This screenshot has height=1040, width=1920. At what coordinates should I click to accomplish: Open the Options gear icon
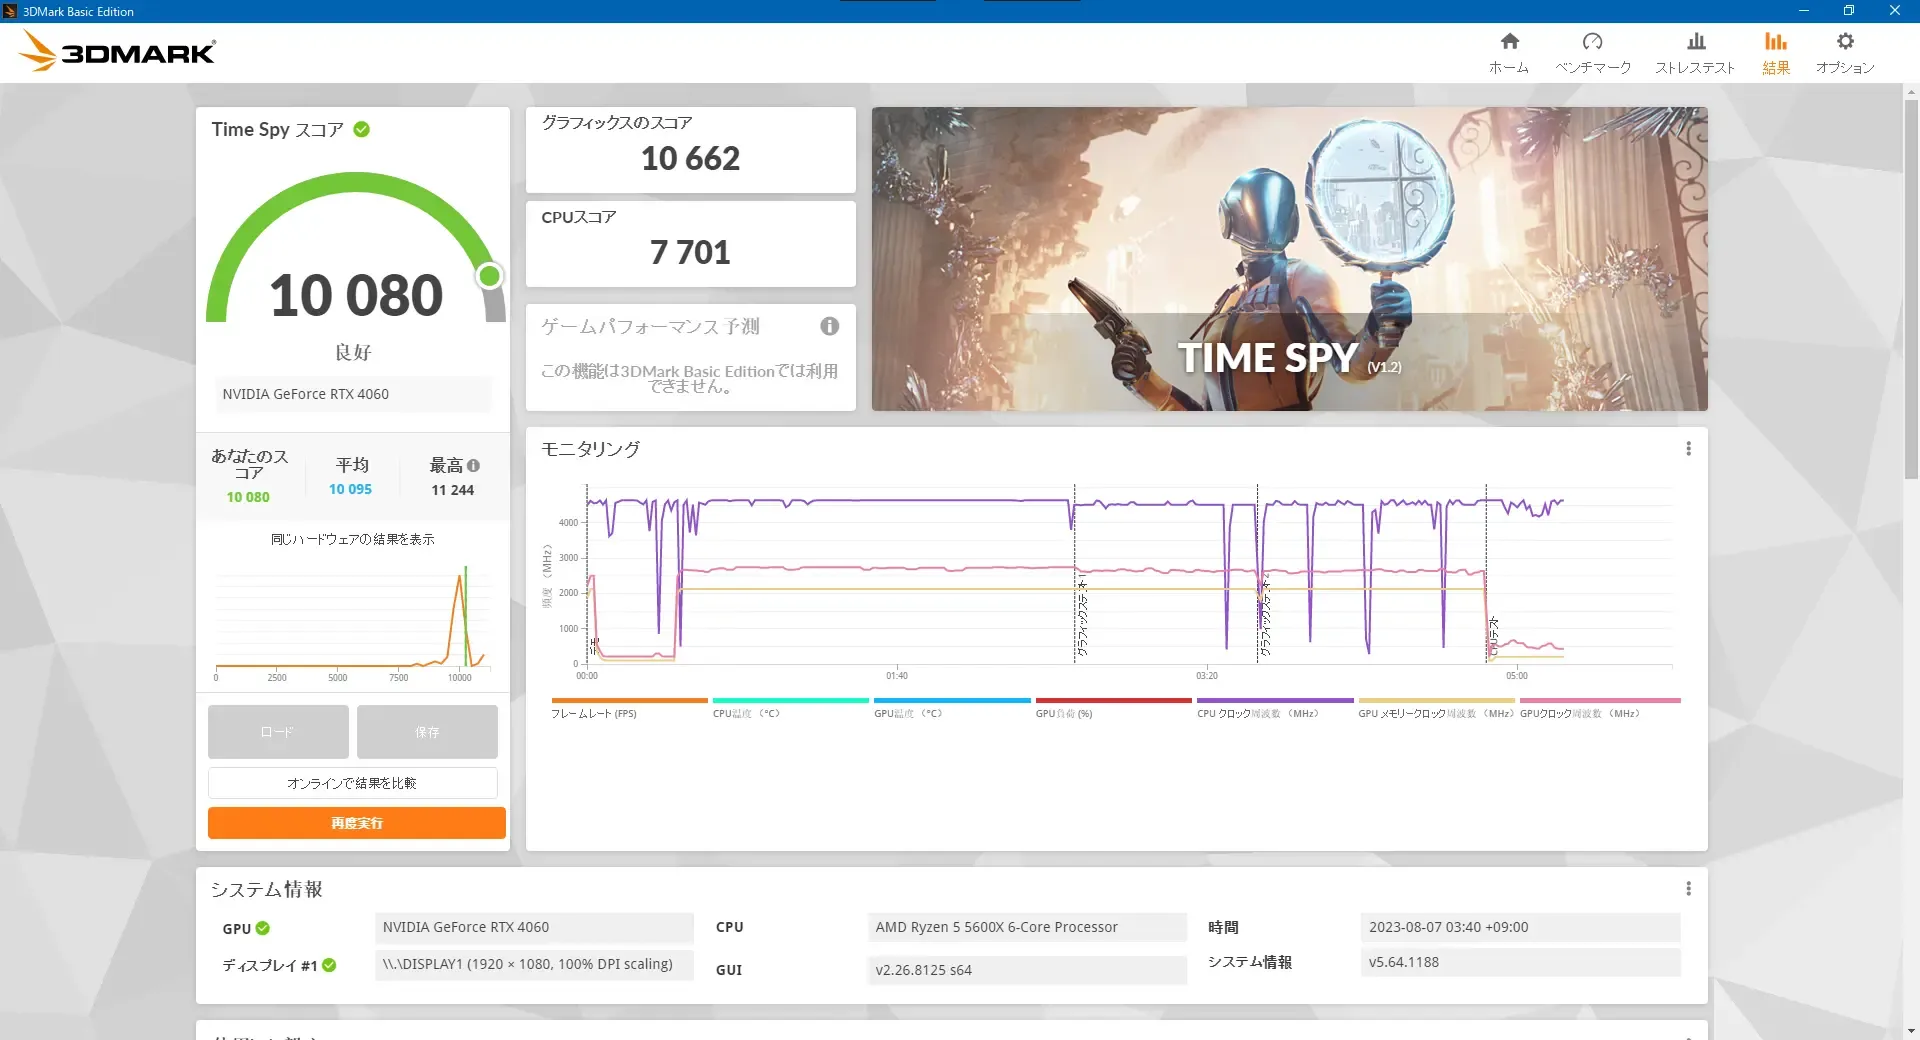click(1845, 42)
